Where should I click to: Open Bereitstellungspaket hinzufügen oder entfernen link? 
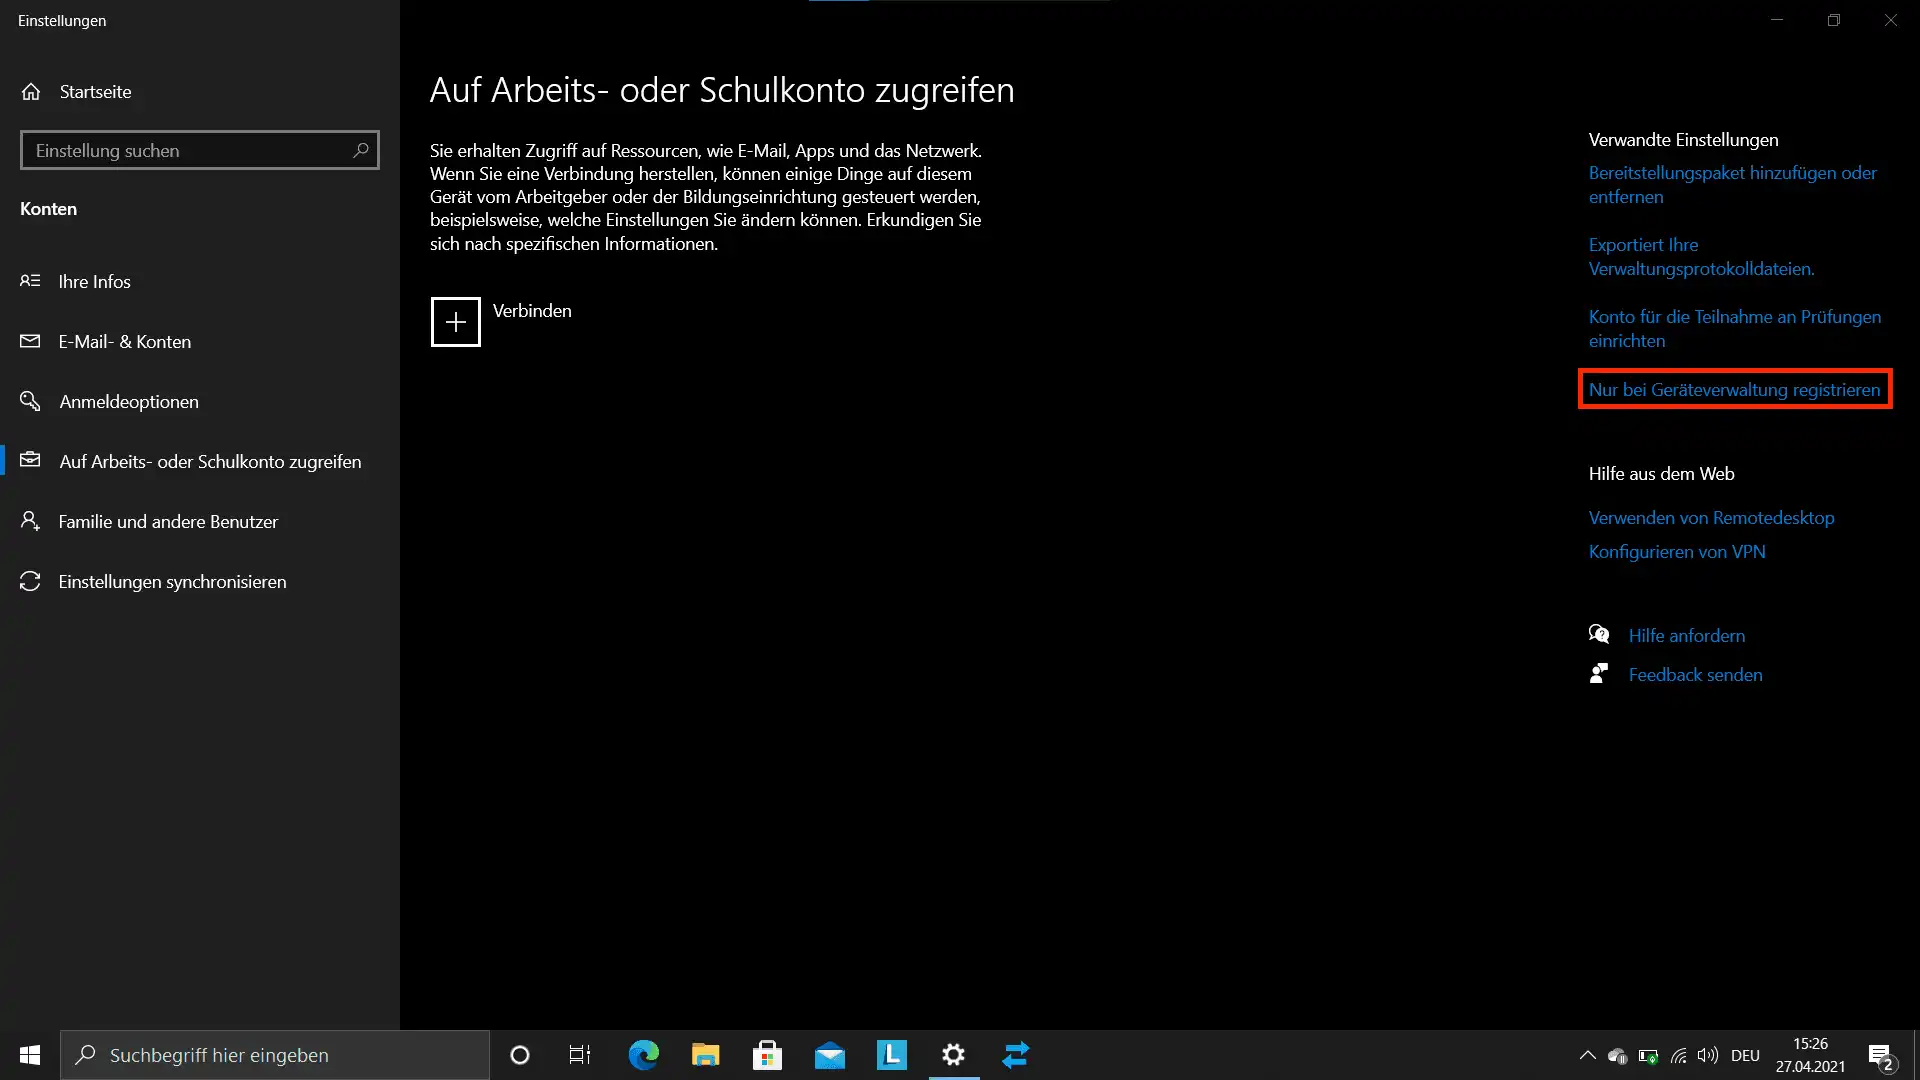pyautogui.click(x=1732, y=185)
